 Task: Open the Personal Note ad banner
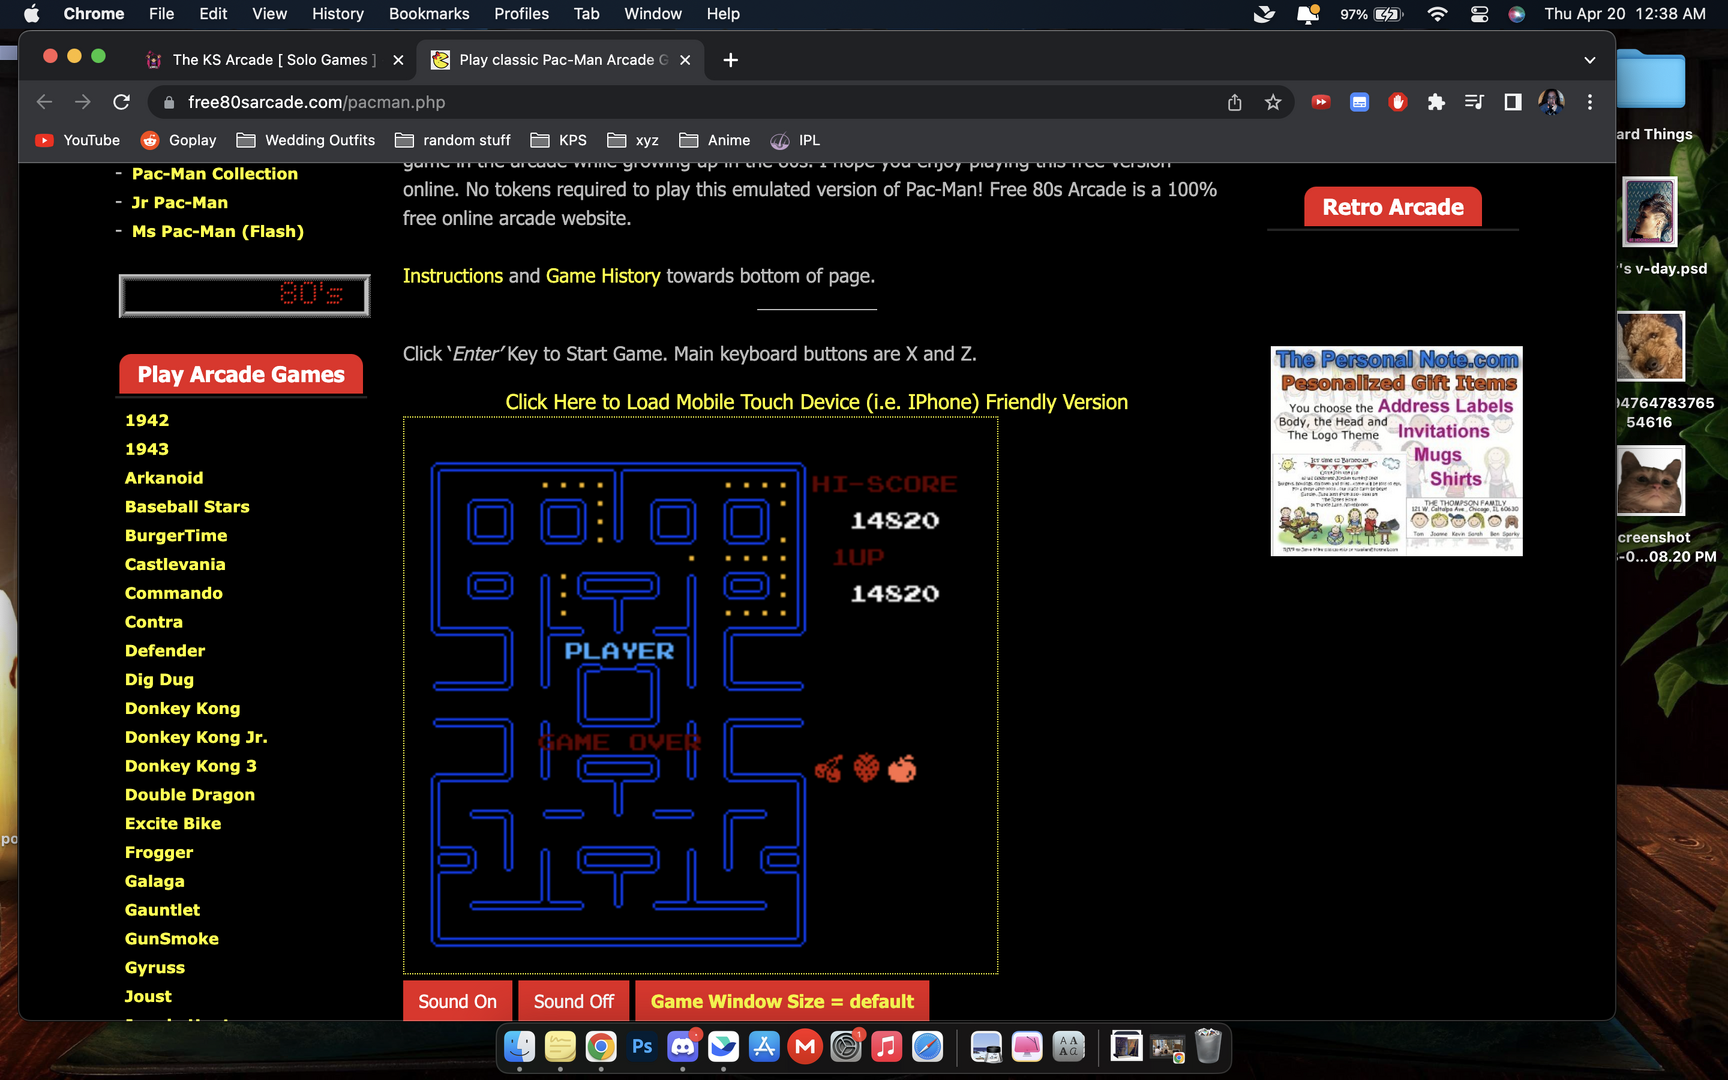[1396, 451]
